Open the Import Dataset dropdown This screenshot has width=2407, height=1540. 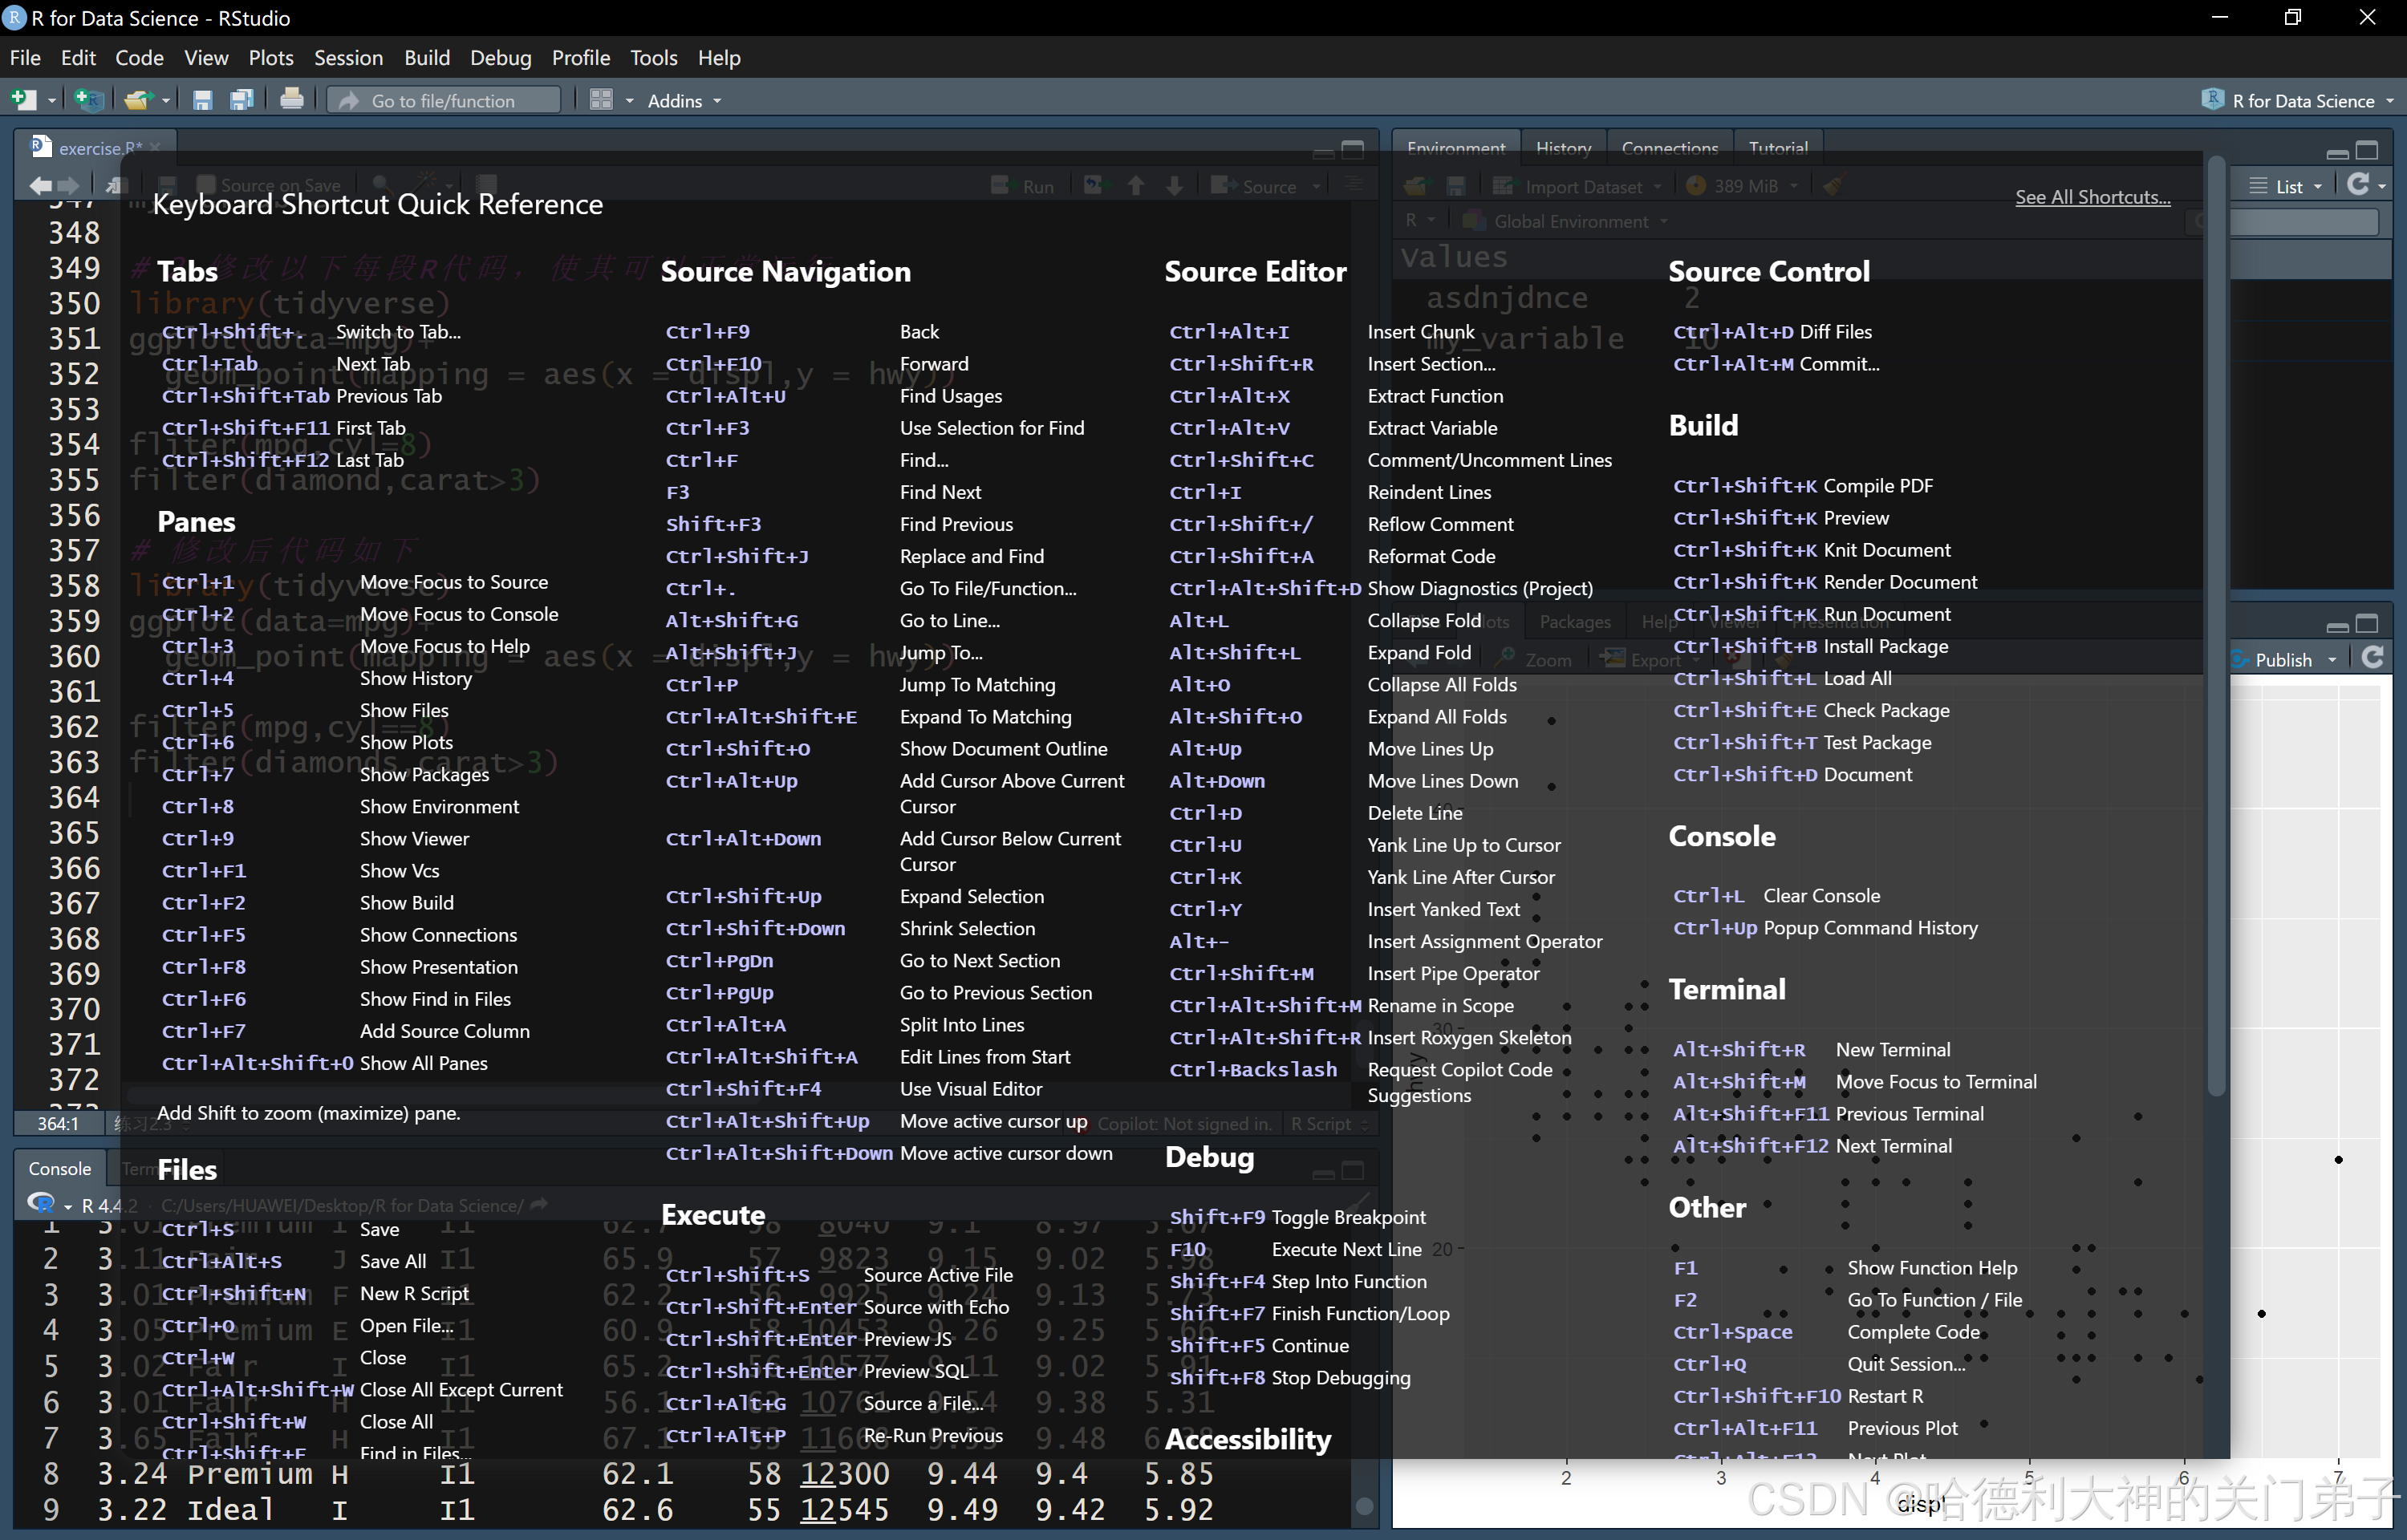[1577, 186]
